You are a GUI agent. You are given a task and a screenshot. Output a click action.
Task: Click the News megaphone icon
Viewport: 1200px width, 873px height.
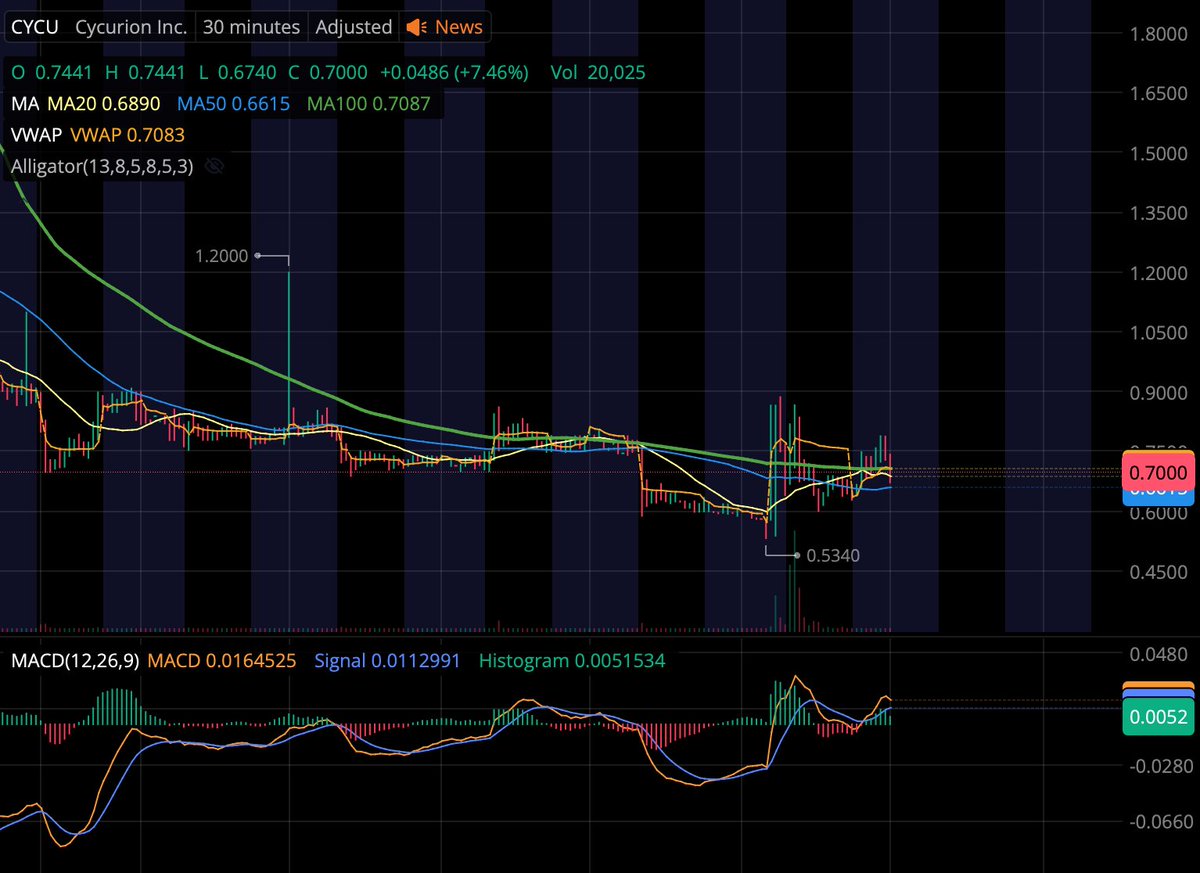point(418,27)
